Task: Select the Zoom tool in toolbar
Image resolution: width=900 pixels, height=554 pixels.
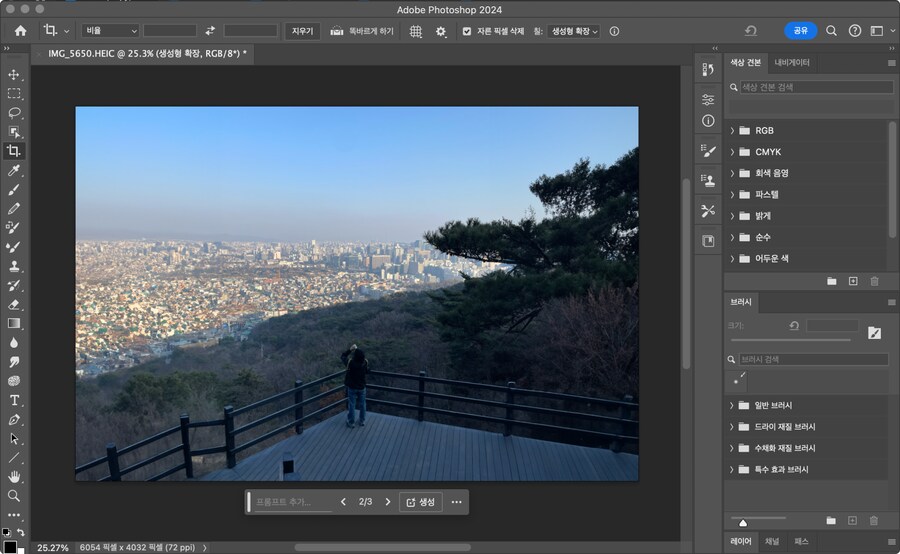Action: tap(14, 495)
